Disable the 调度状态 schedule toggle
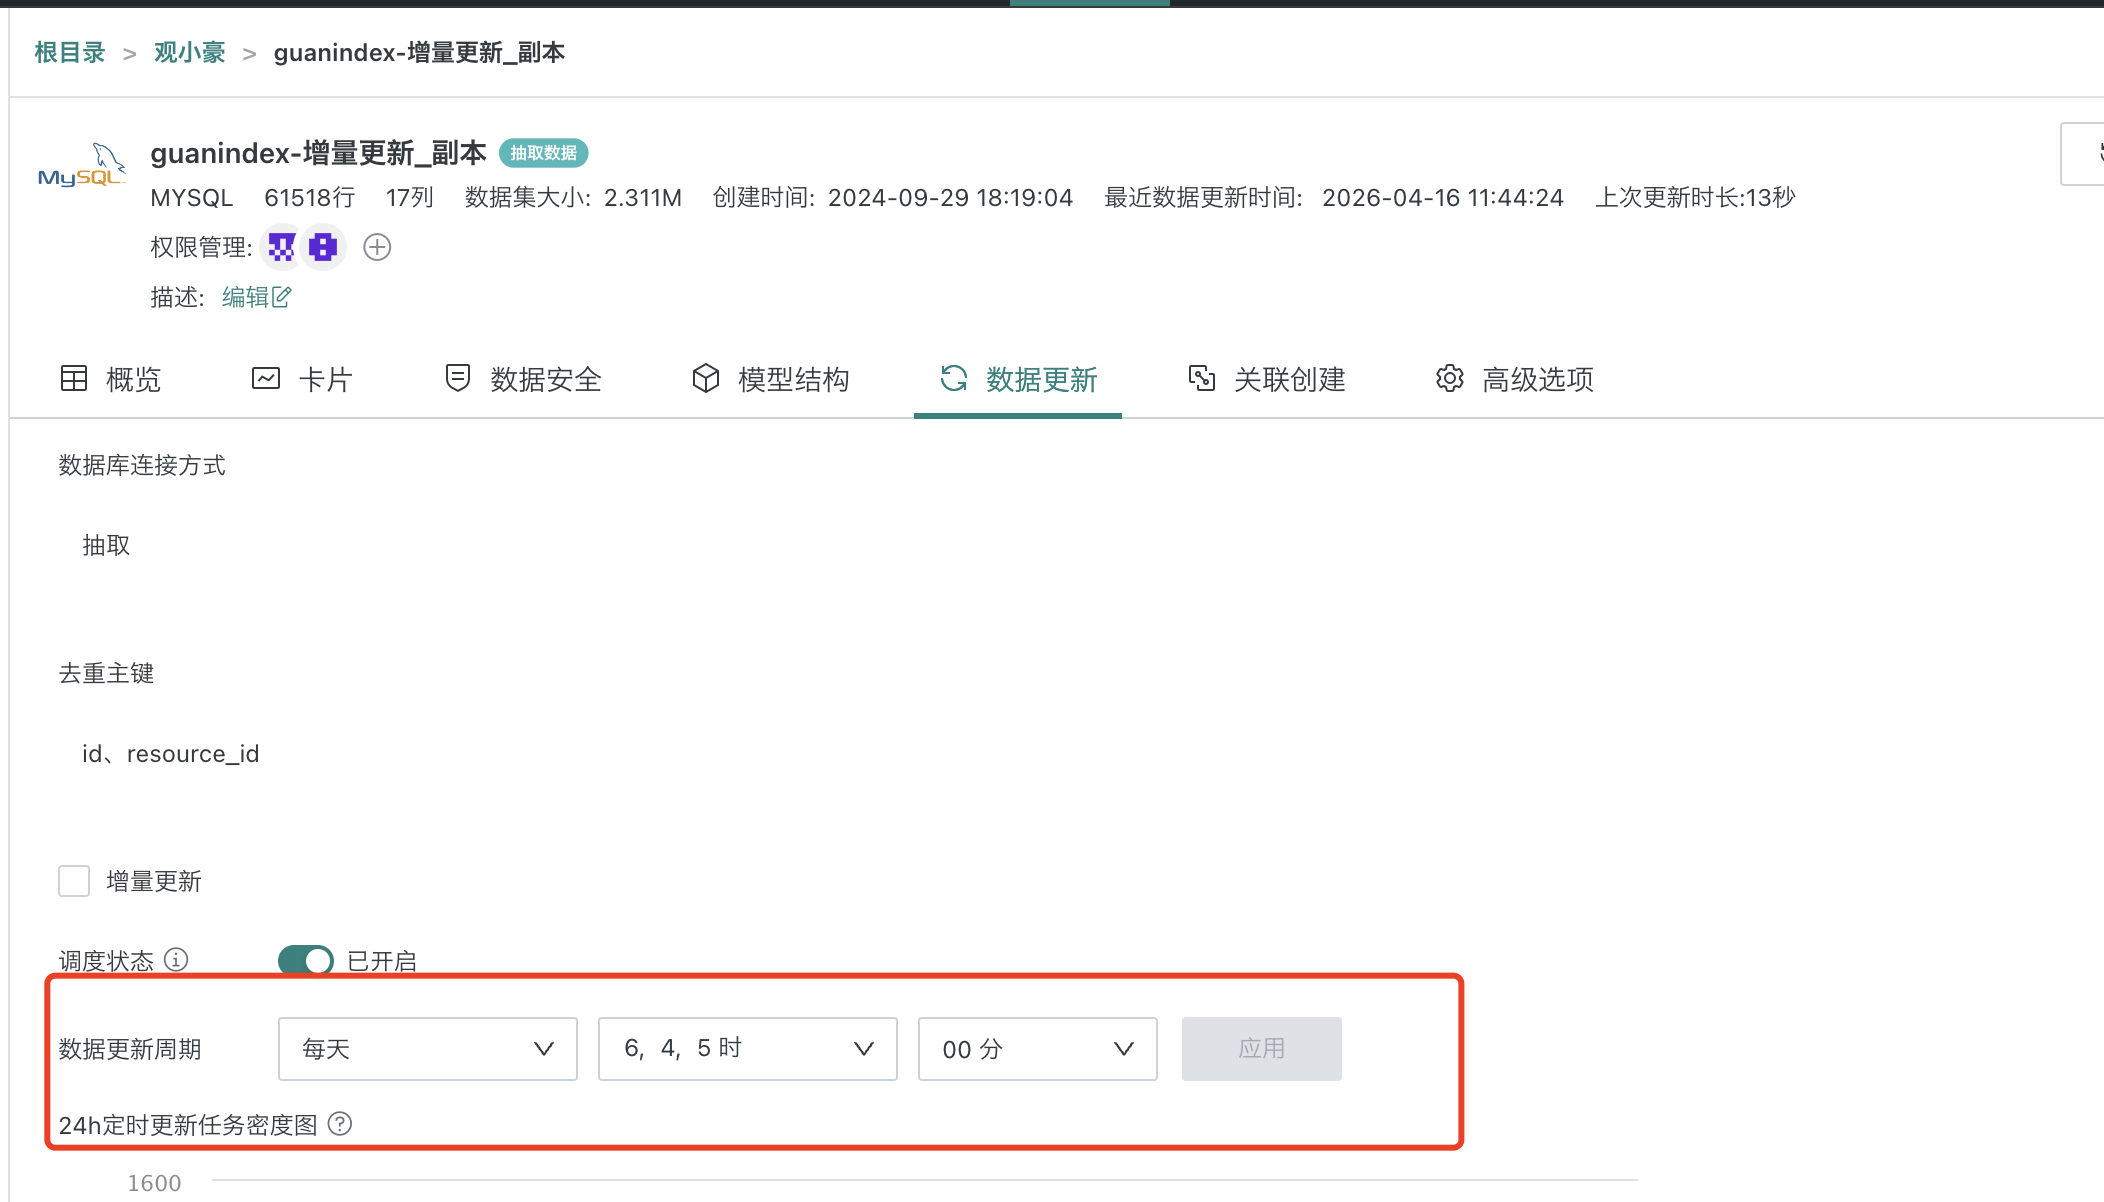 pyautogui.click(x=306, y=960)
